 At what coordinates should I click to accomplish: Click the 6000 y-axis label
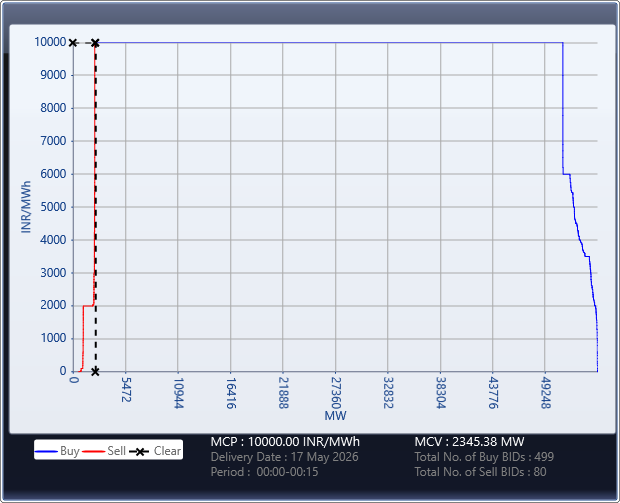[53, 174]
